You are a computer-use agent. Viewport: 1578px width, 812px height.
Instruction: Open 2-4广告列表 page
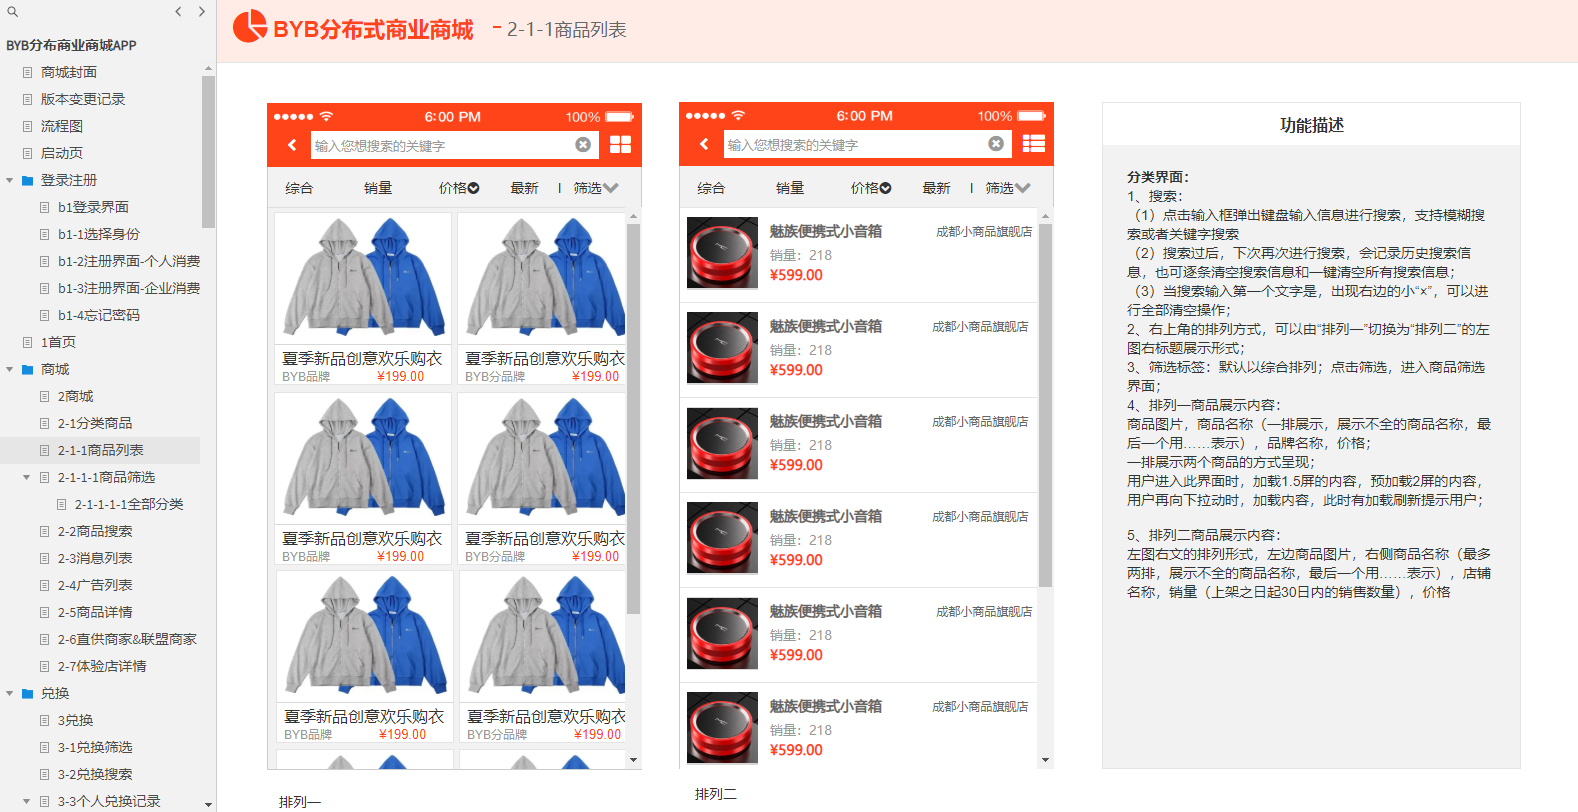[95, 585]
